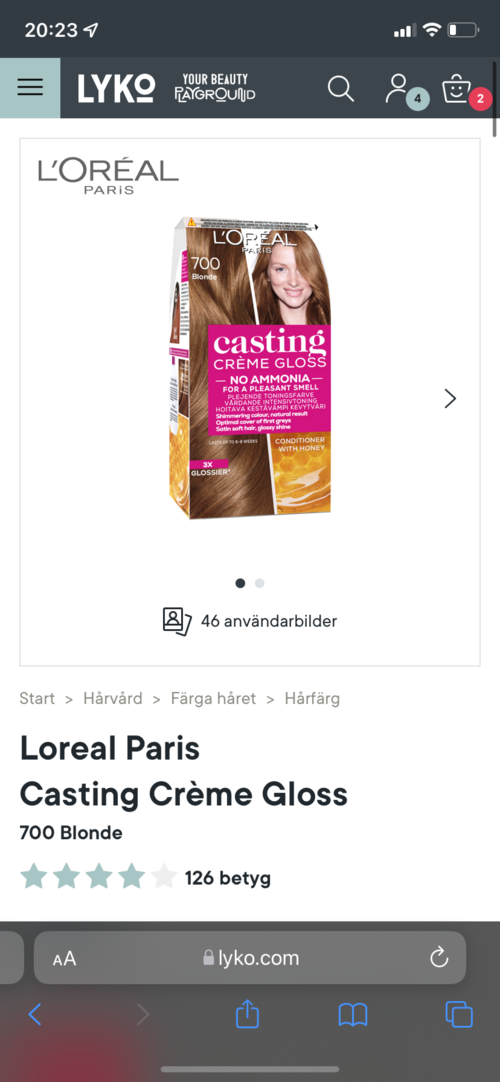Screen dimensions: 500x1082
Task: Open the 126 betyg star ratings
Action: point(146,878)
